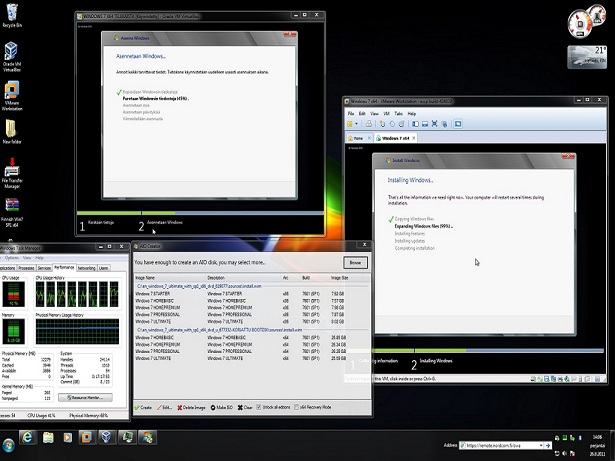Screen dimensions: 615x461
Task: Open Networking tab in Task Manager
Action: (x=86, y=268)
